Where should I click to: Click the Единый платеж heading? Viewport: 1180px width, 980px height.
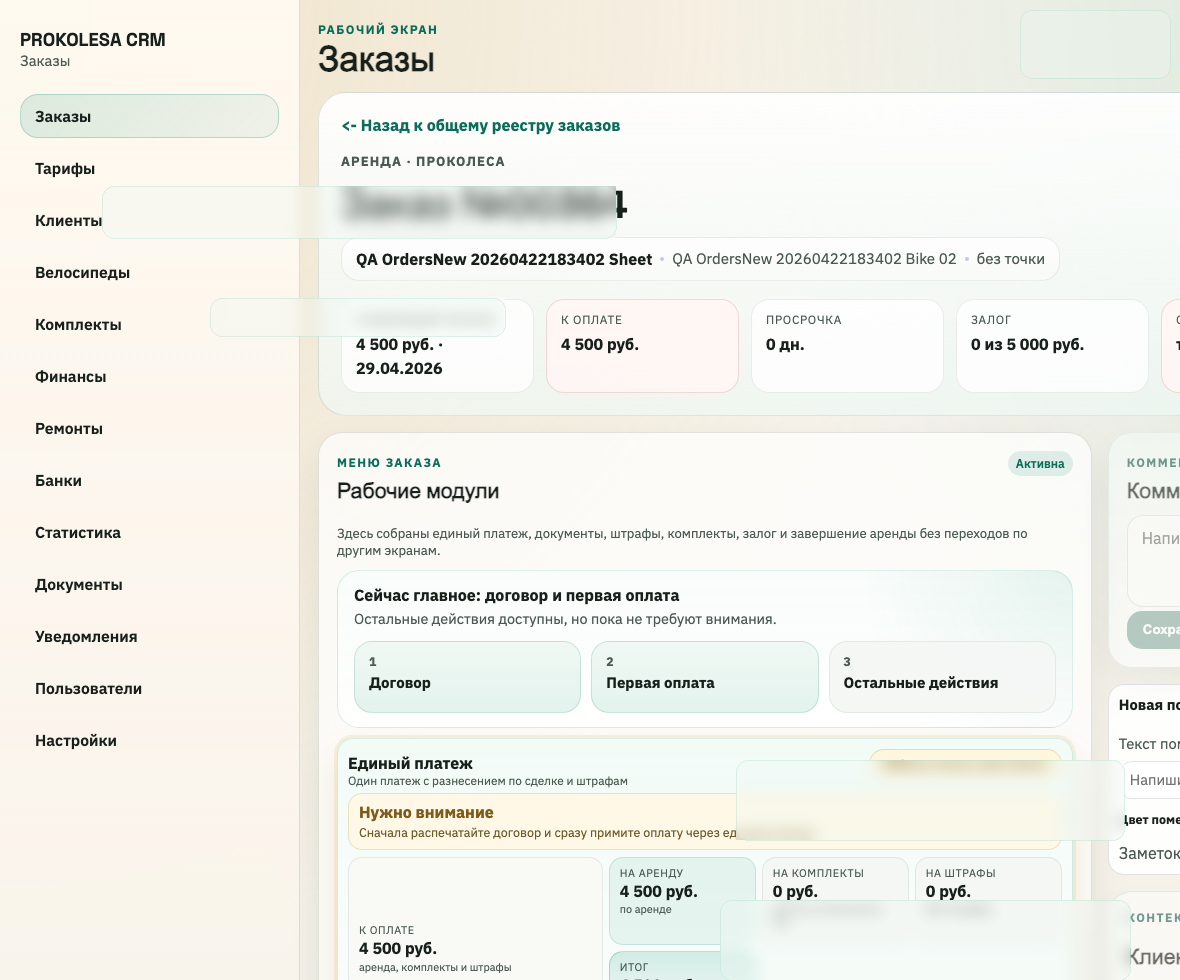(x=410, y=763)
